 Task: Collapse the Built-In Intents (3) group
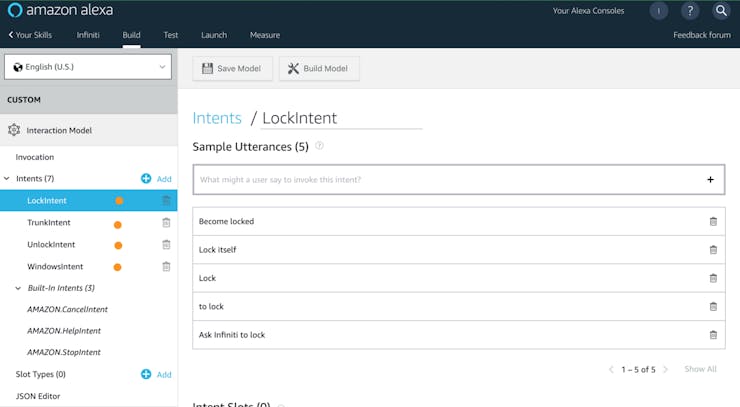(18, 288)
